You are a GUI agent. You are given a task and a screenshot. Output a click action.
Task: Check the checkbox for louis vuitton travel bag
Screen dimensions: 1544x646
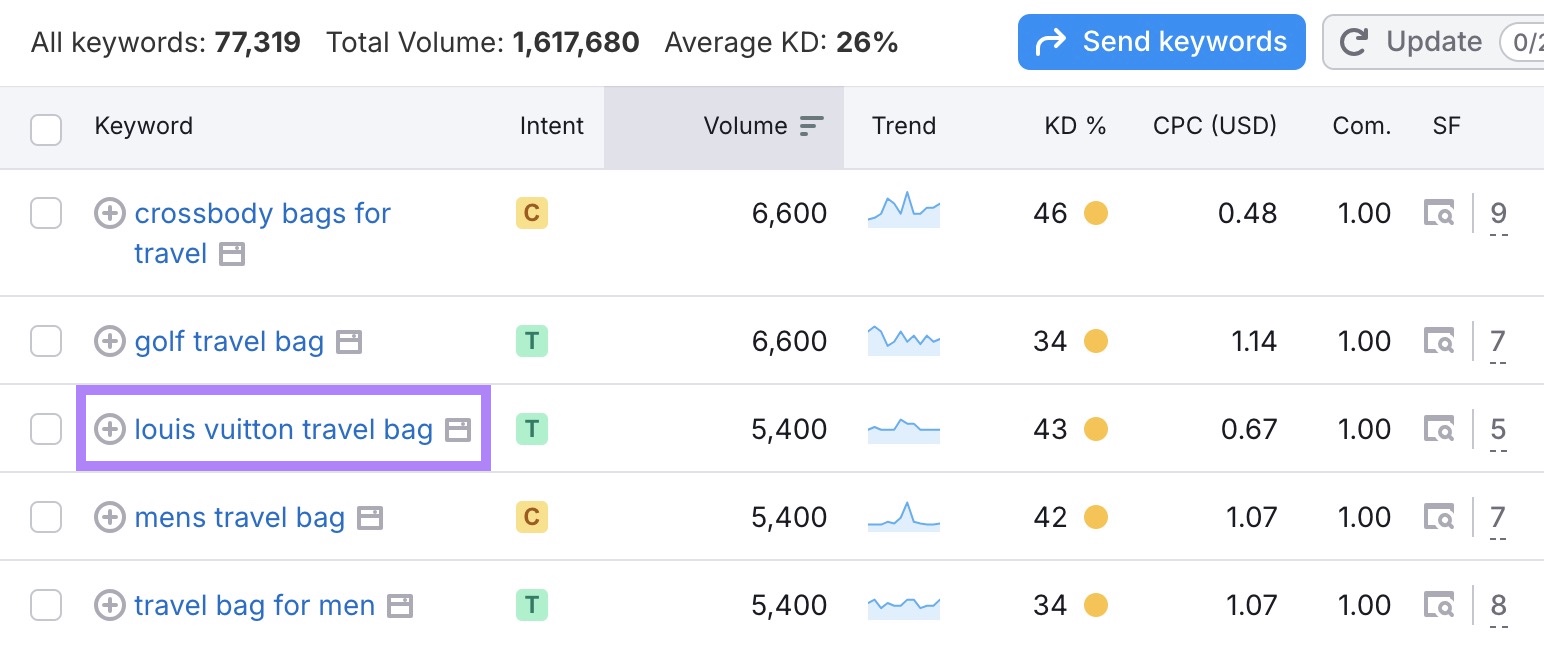(46, 428)
